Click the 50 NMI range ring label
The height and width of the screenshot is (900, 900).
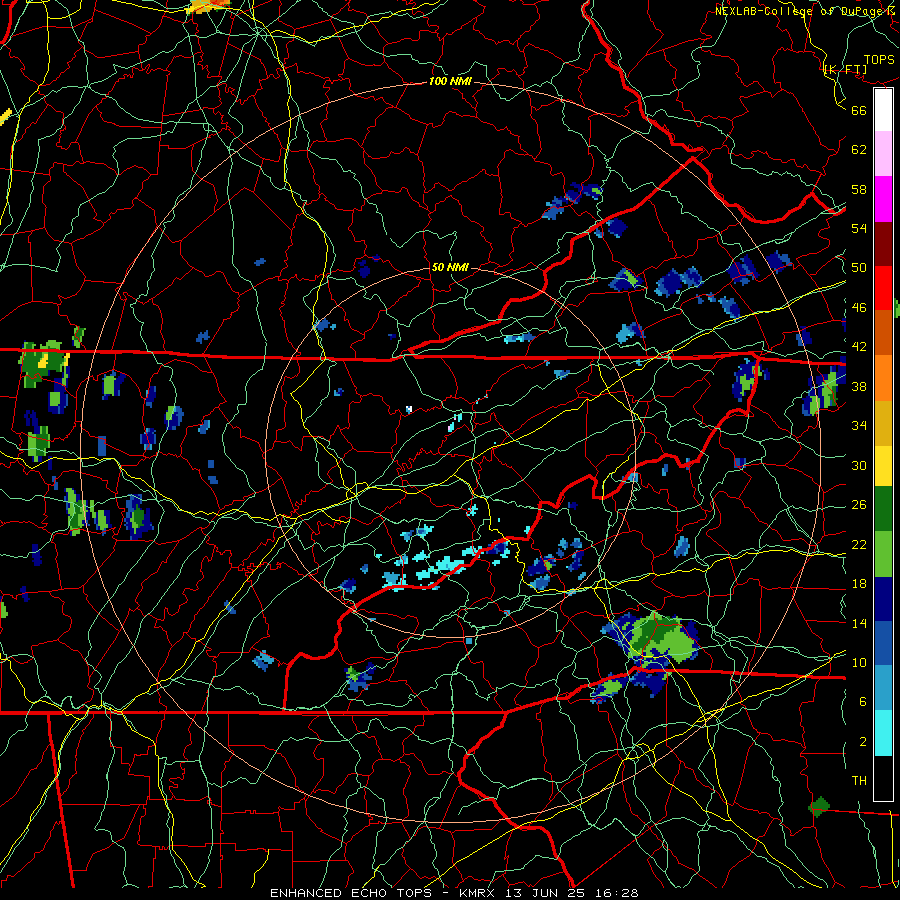pyautogui.click(x=450, y=267)
